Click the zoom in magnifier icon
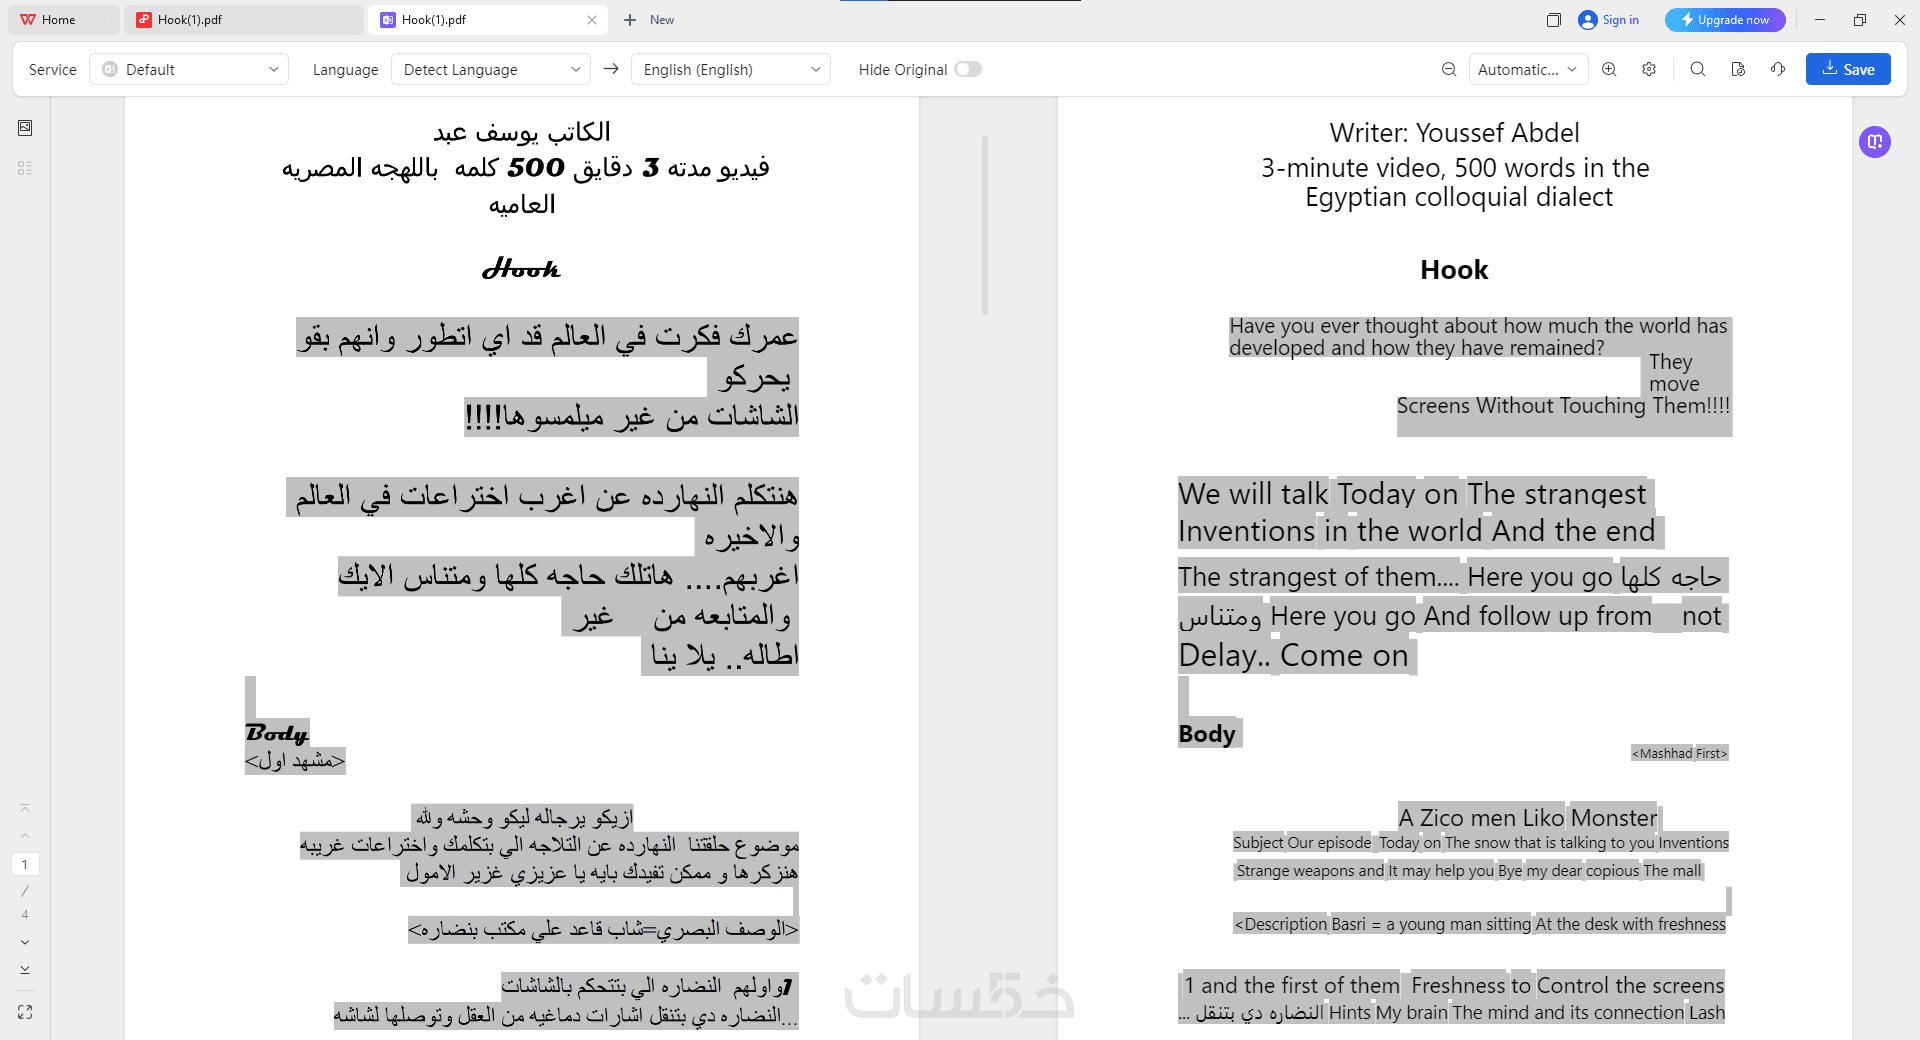1920x1040 pixels. tap(1609, 69)
